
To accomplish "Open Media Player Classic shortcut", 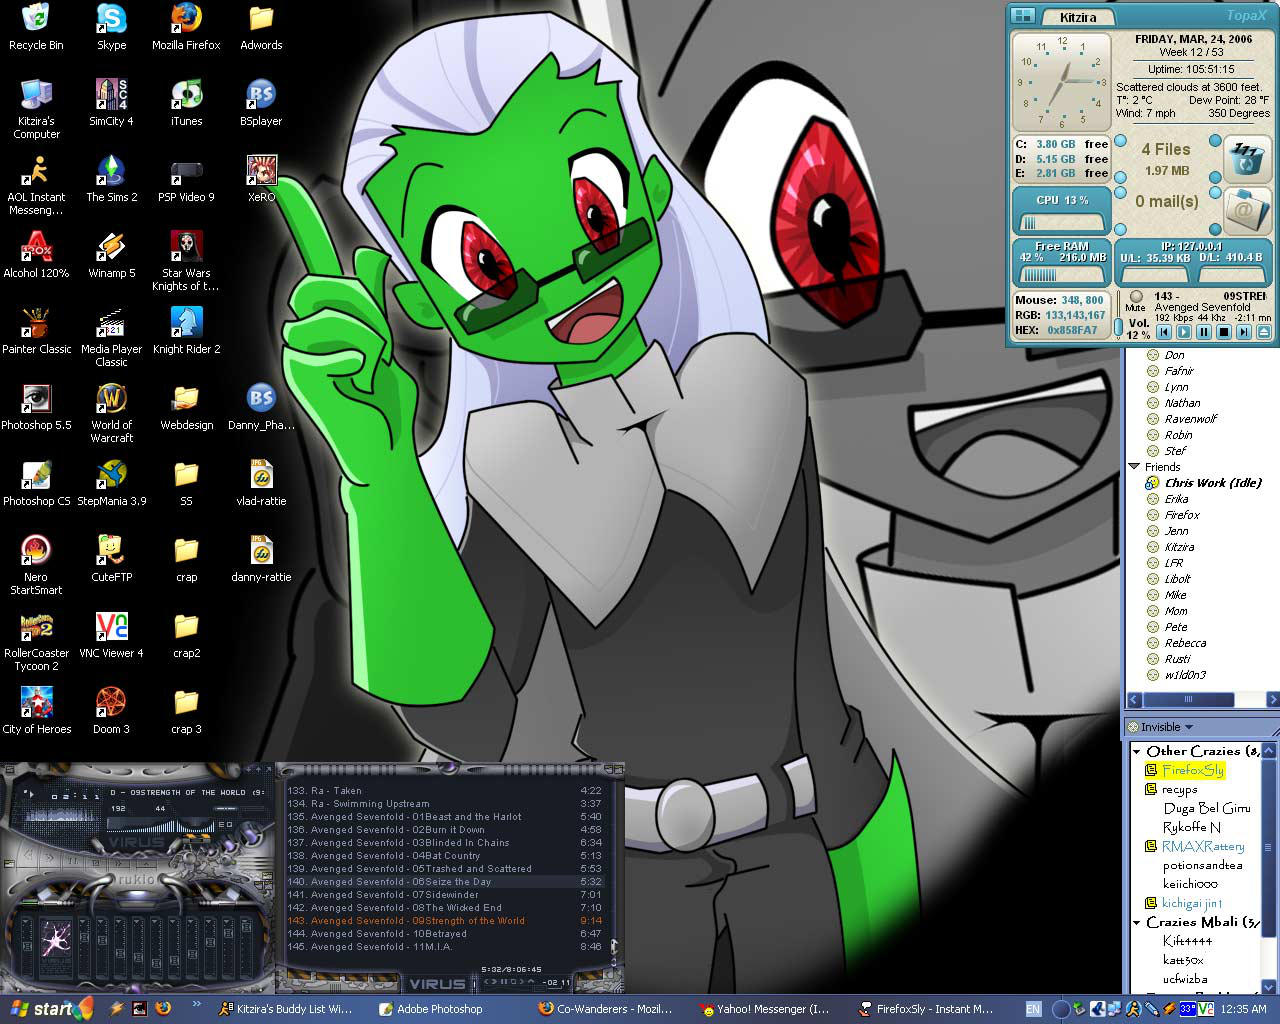I will click(111, 338).
